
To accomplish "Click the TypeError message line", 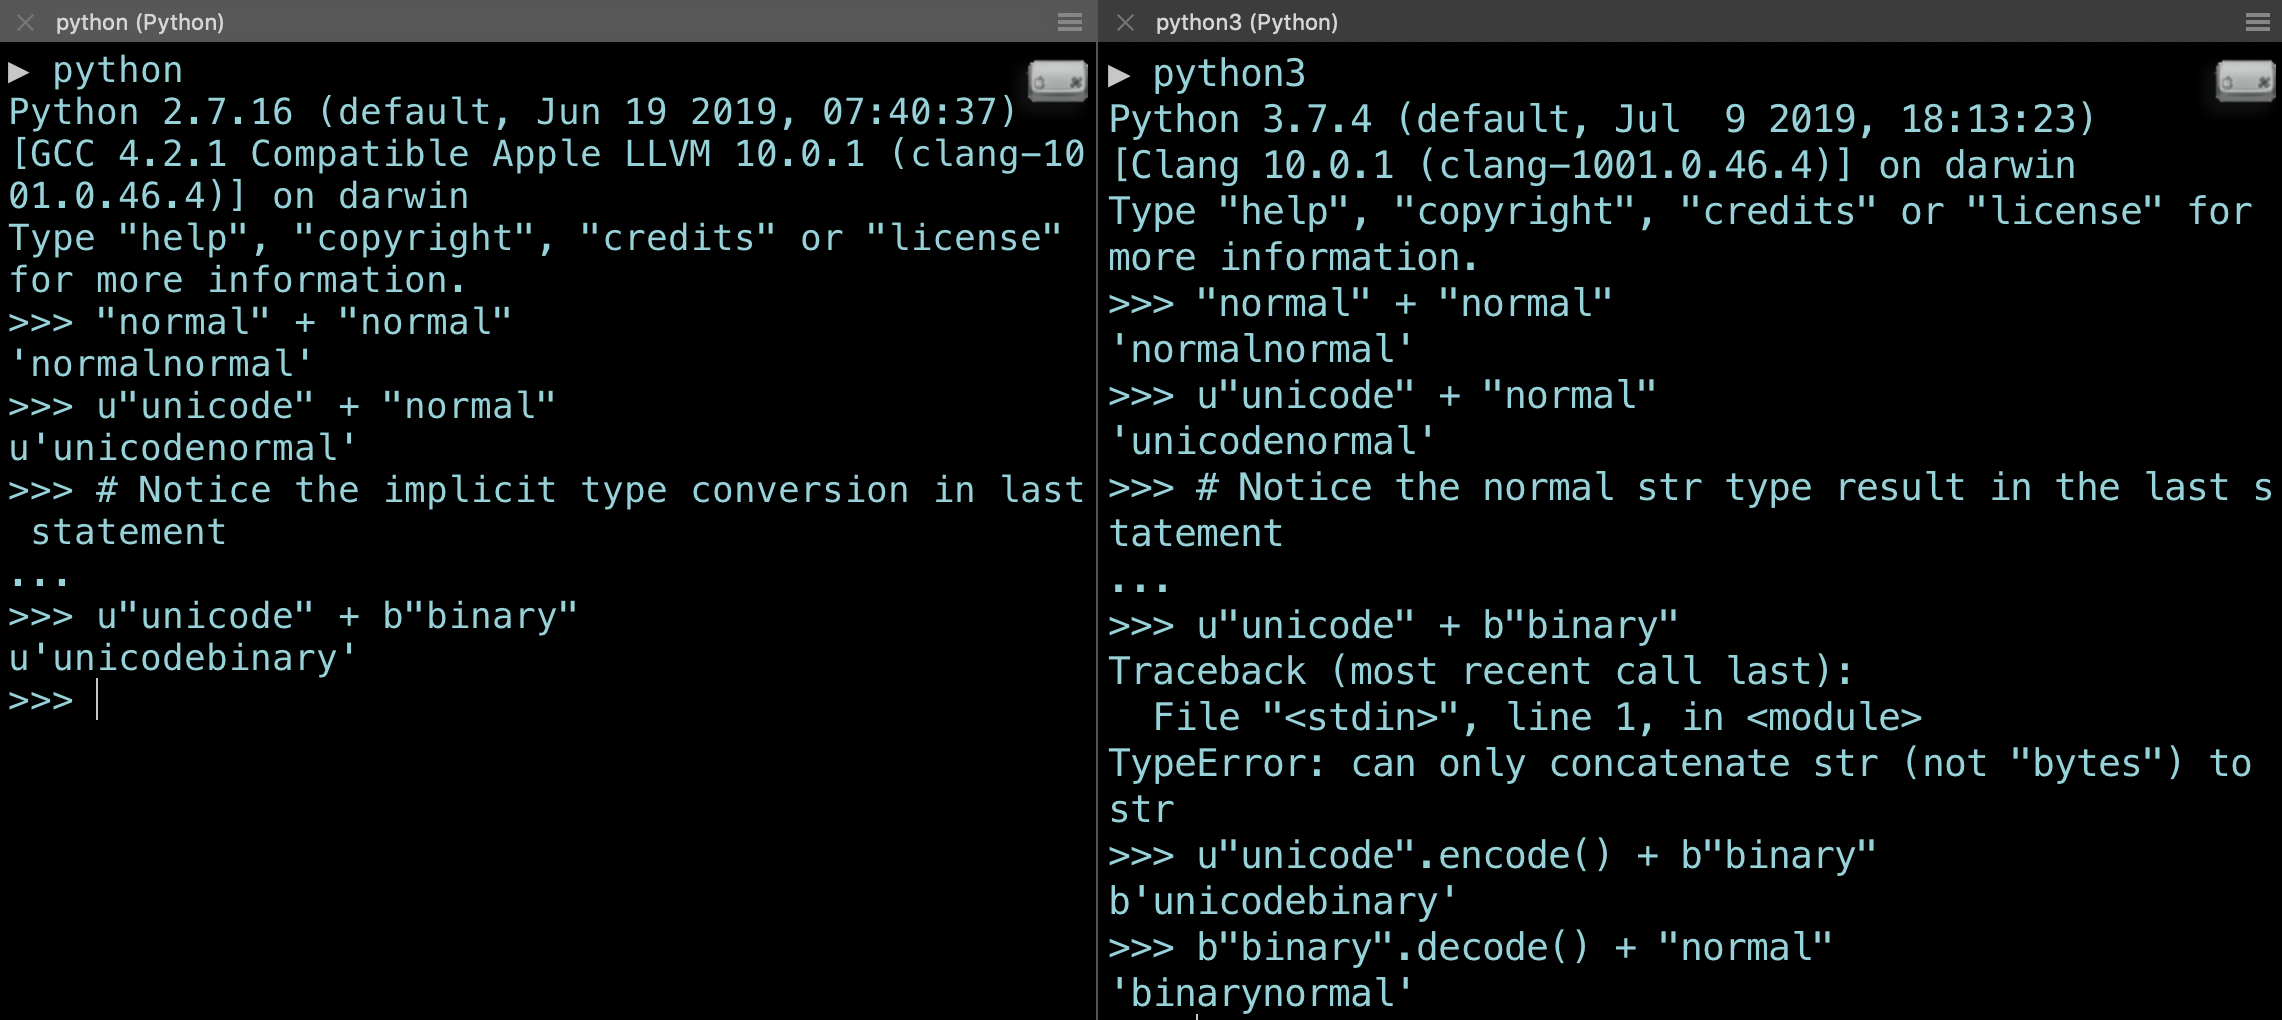I will pyautogui.click(x=1680, y=764).
